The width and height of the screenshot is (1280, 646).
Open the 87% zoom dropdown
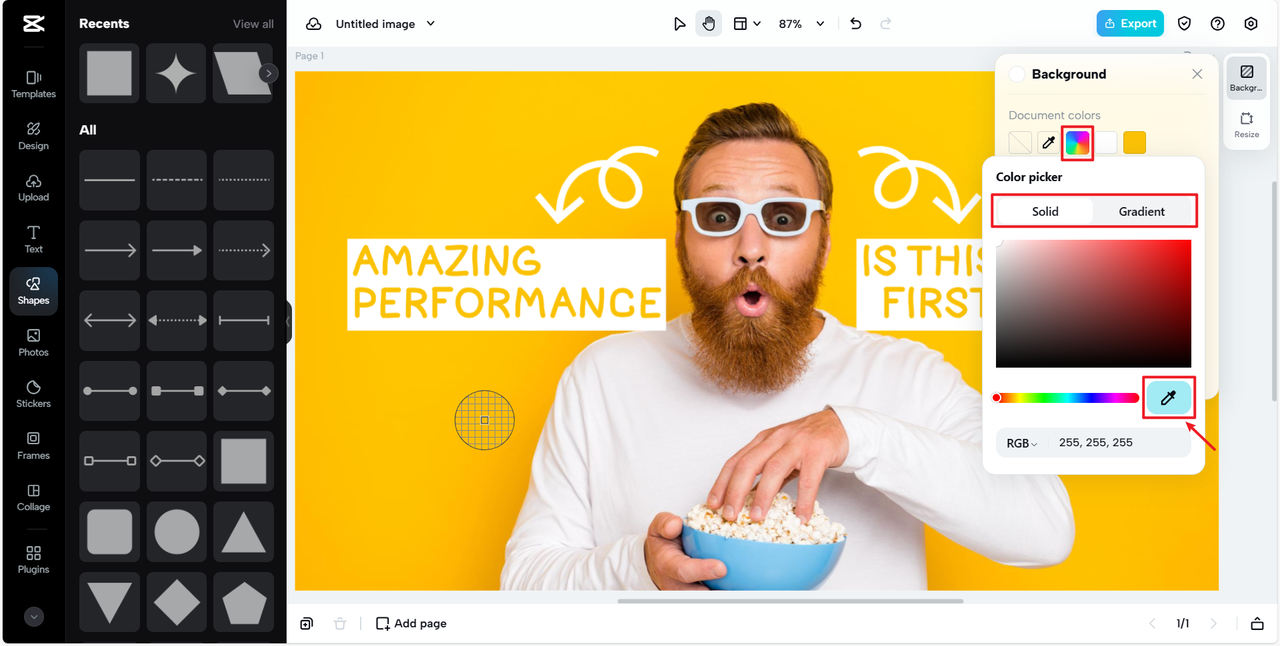[x=802, y=24]
